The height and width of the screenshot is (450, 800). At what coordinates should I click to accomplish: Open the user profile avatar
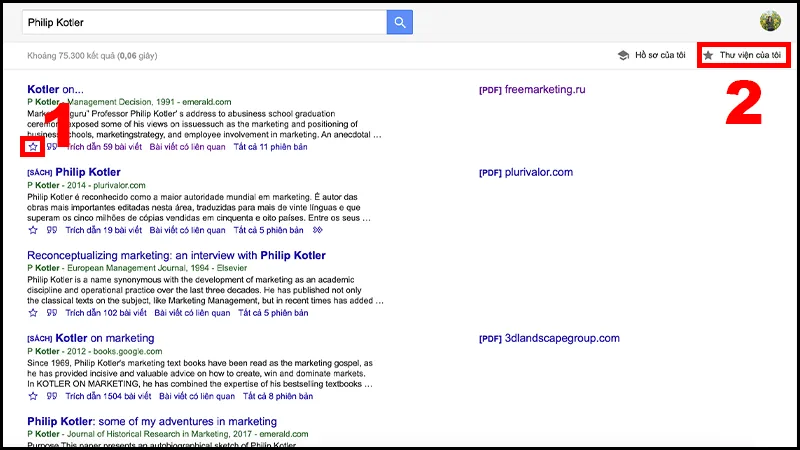[x=770, y=22]
